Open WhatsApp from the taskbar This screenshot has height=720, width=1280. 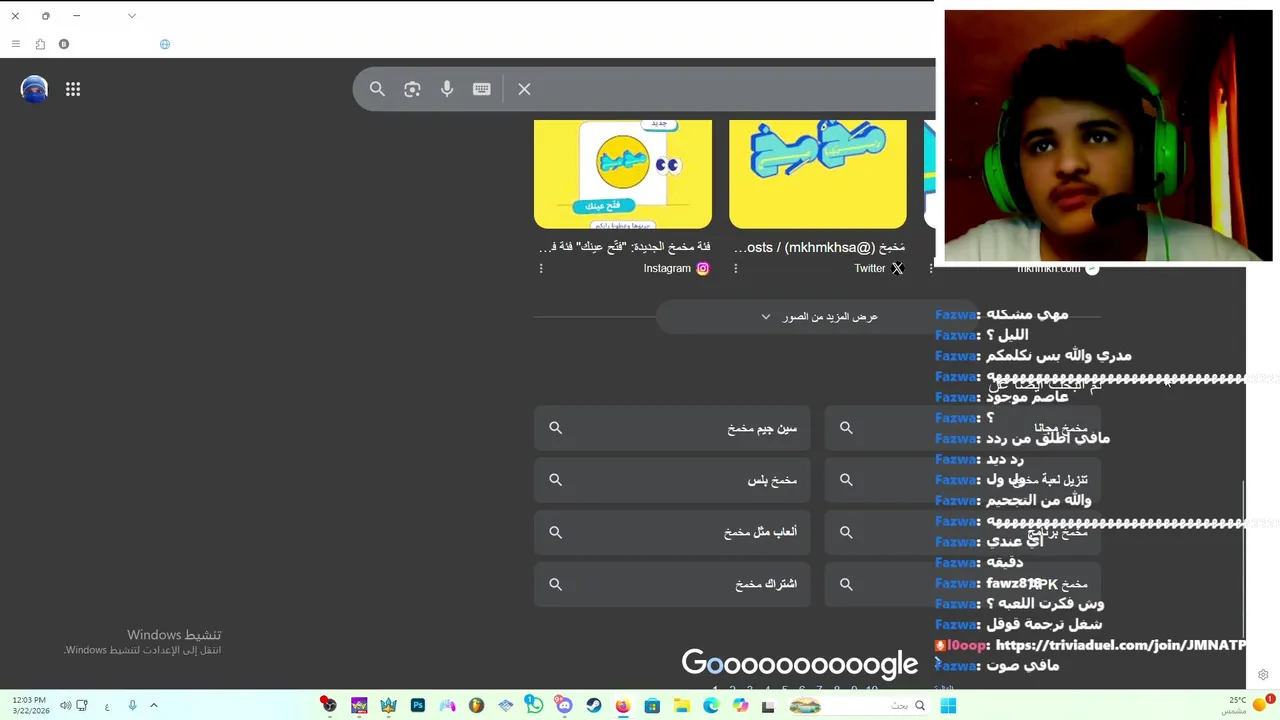tap(535, 706)
